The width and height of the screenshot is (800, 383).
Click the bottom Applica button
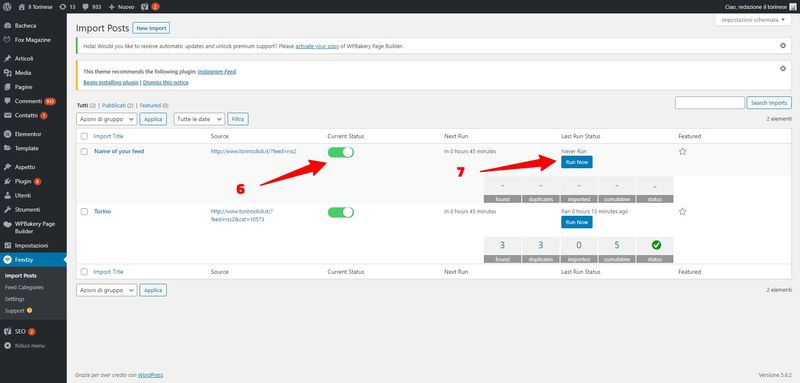153,290
